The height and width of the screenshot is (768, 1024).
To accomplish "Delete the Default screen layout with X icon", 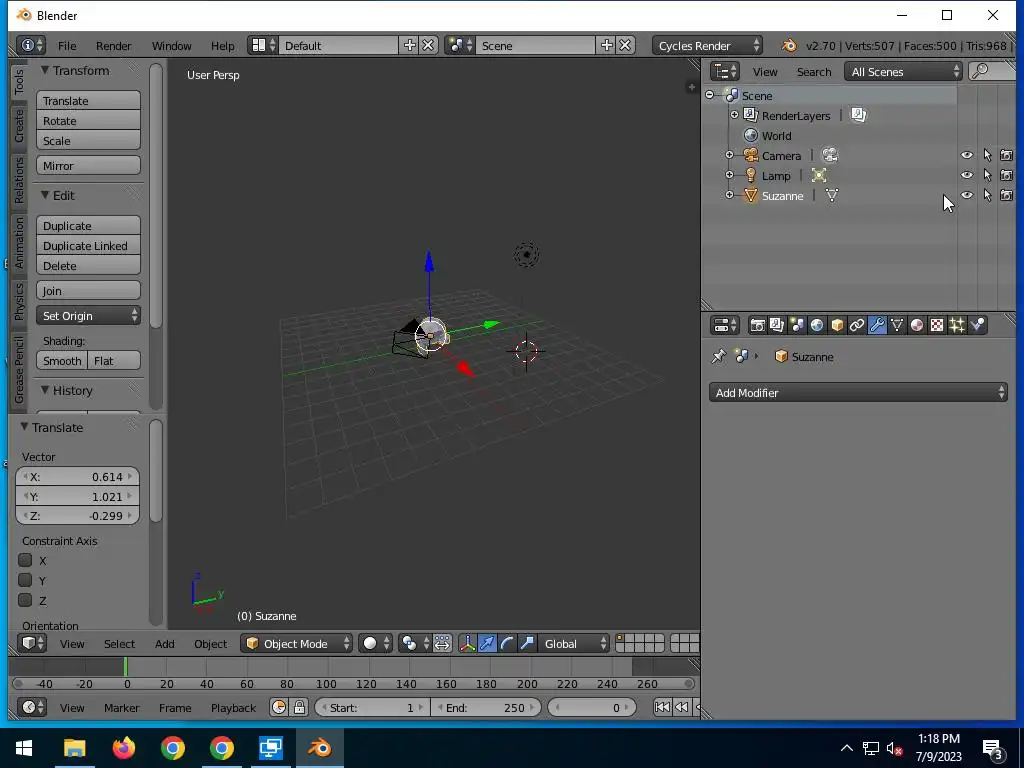I will 428,45.
